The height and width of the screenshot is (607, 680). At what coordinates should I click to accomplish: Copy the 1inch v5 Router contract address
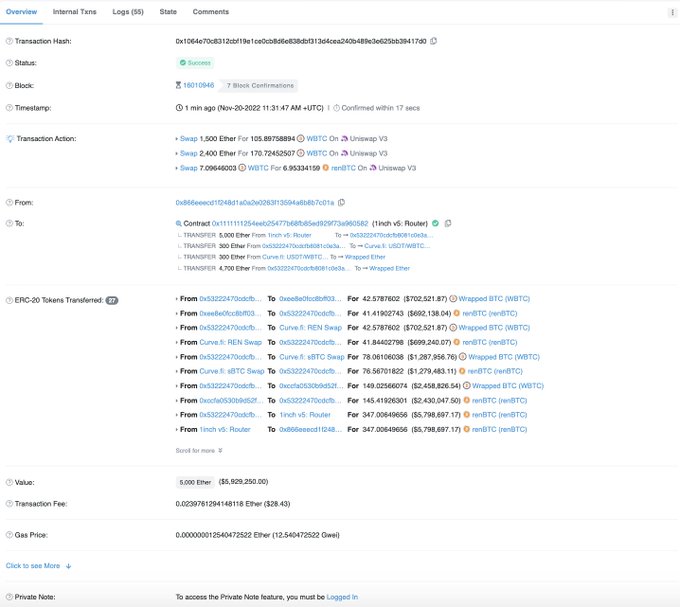coord(448,223)
